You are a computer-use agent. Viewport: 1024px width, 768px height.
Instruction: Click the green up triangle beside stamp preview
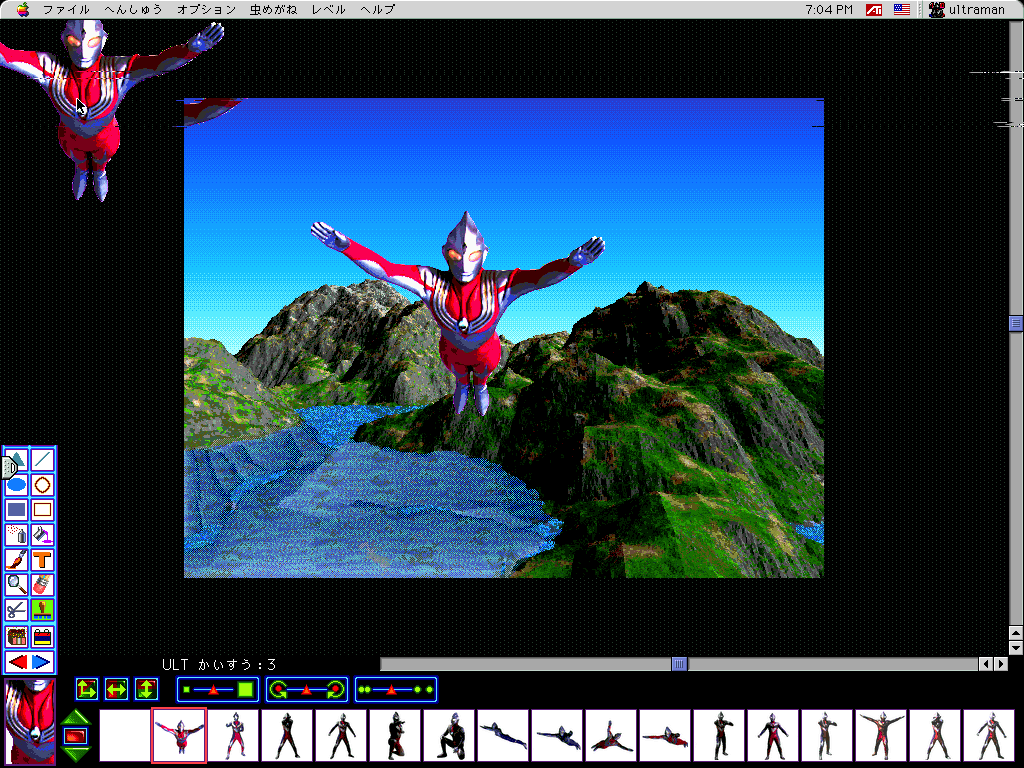click(x=76, y=718)
